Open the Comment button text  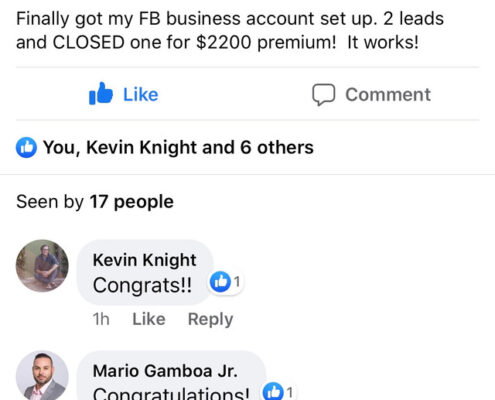(x=388, y=95)
